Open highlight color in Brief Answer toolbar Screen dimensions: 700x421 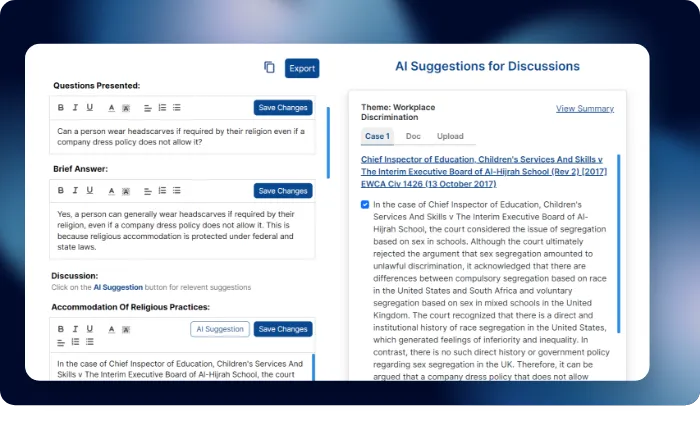click(x=126, y=191)
